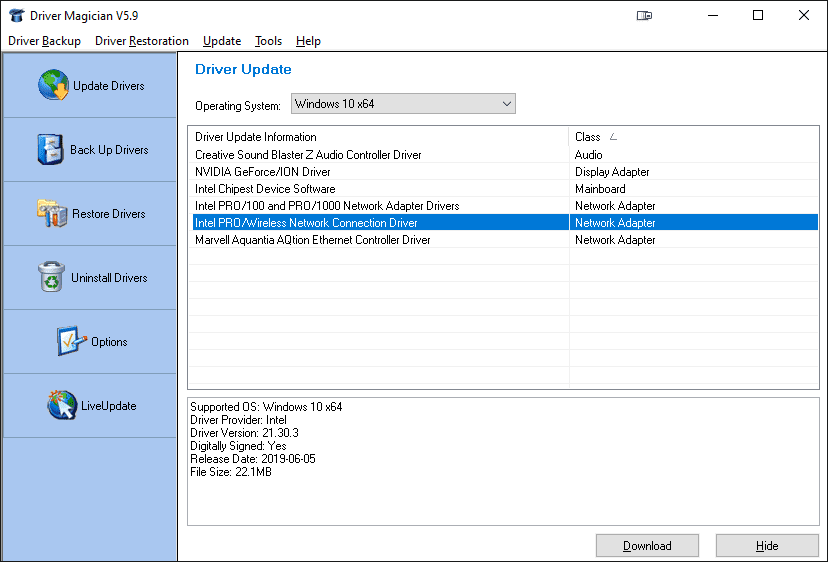Click the LiveUpdate globe icon
Screen dimensions: 828x562
[62, 406]
